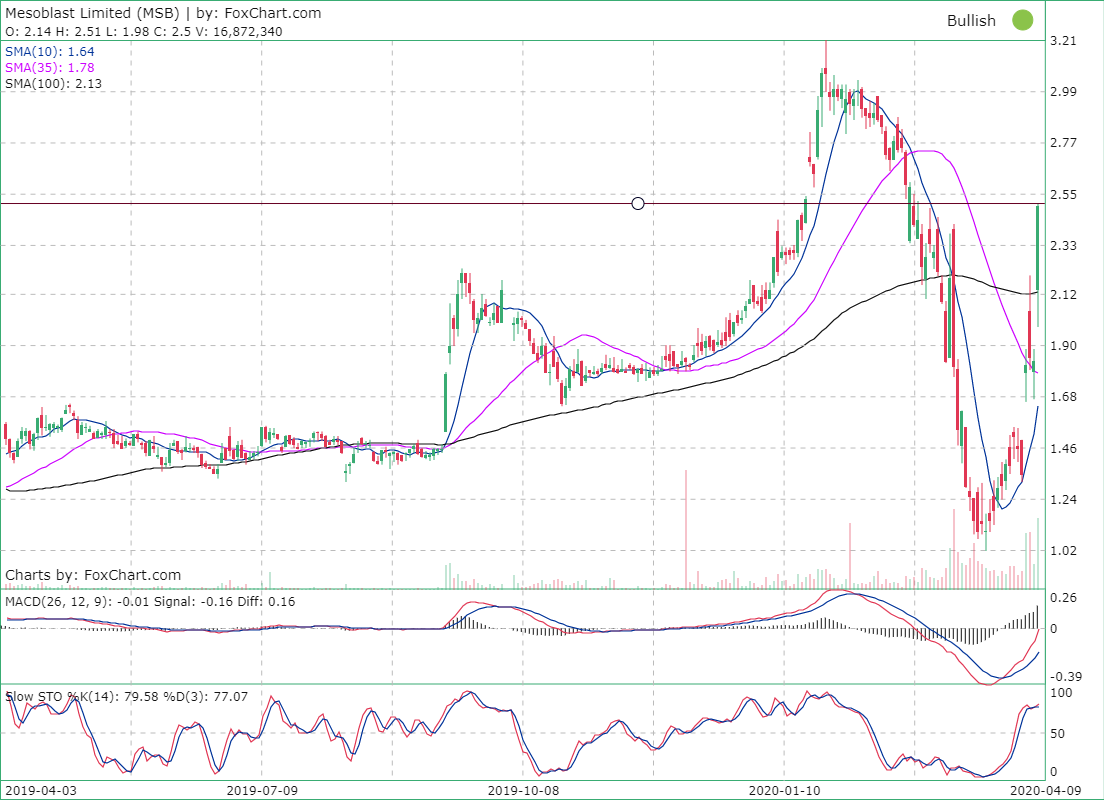This screenshot has height=800, width=1104.
Task: Select the circle handle on the 2.55 price line
Action: 638,203
